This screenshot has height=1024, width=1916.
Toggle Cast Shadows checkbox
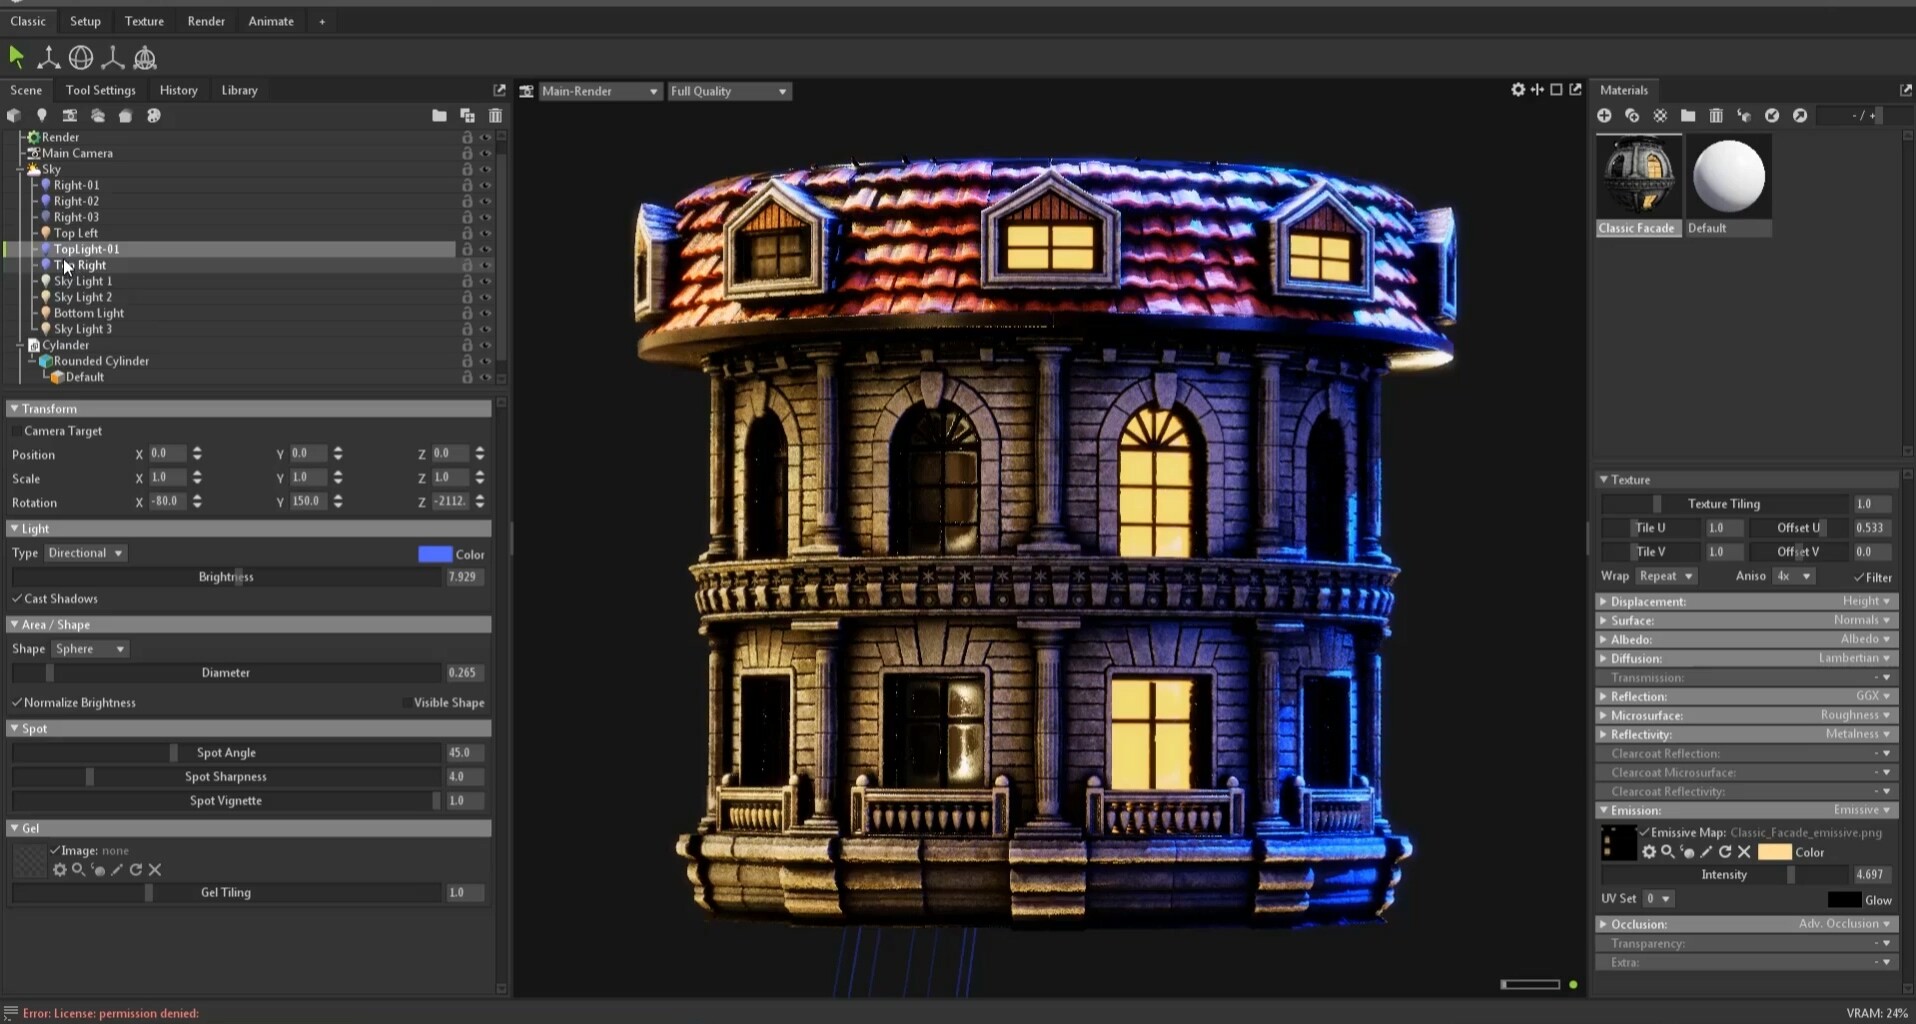17,599
